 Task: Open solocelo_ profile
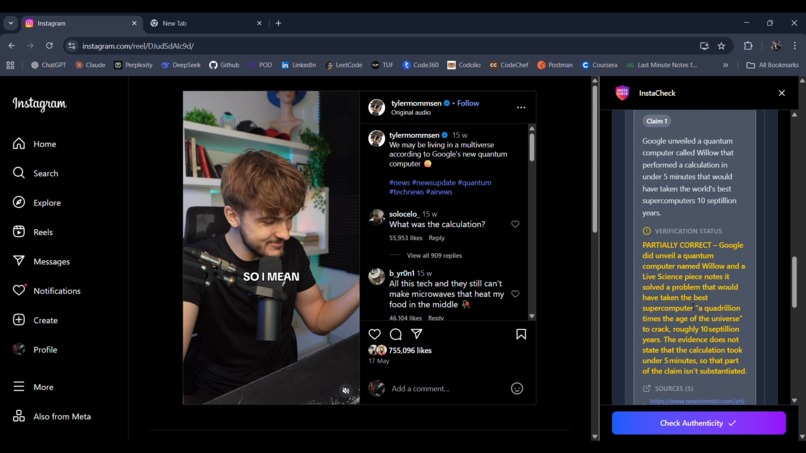[x=404, y=214]
